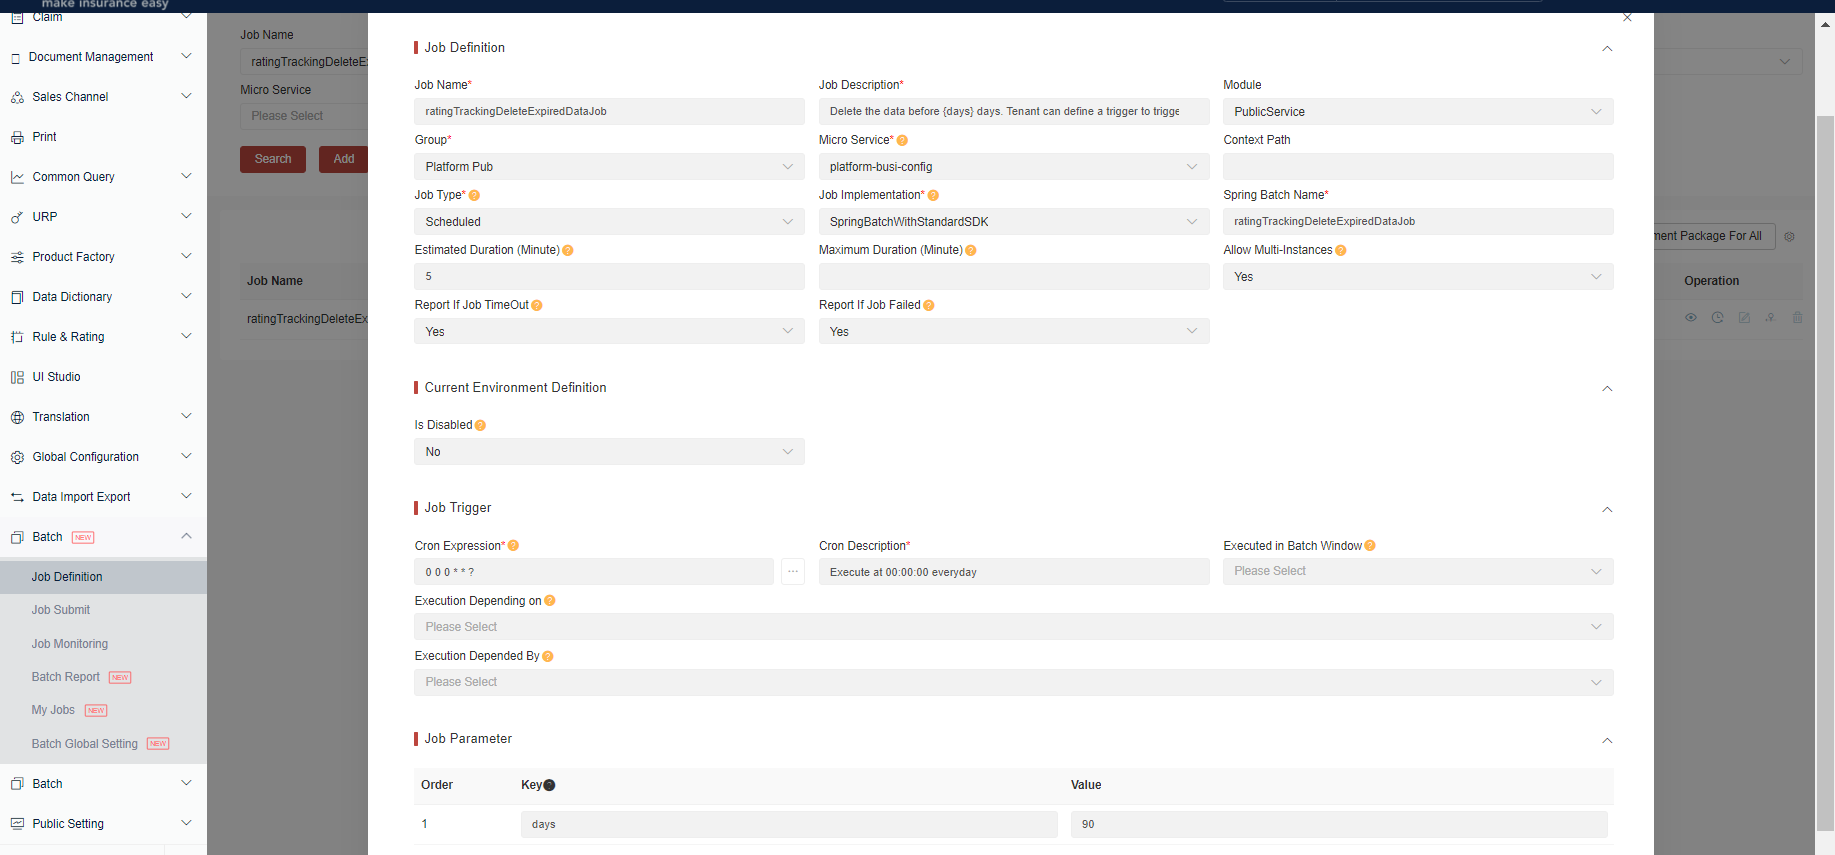
Task: Open cron expression builder ellipsis button
Action: (793, 572)
